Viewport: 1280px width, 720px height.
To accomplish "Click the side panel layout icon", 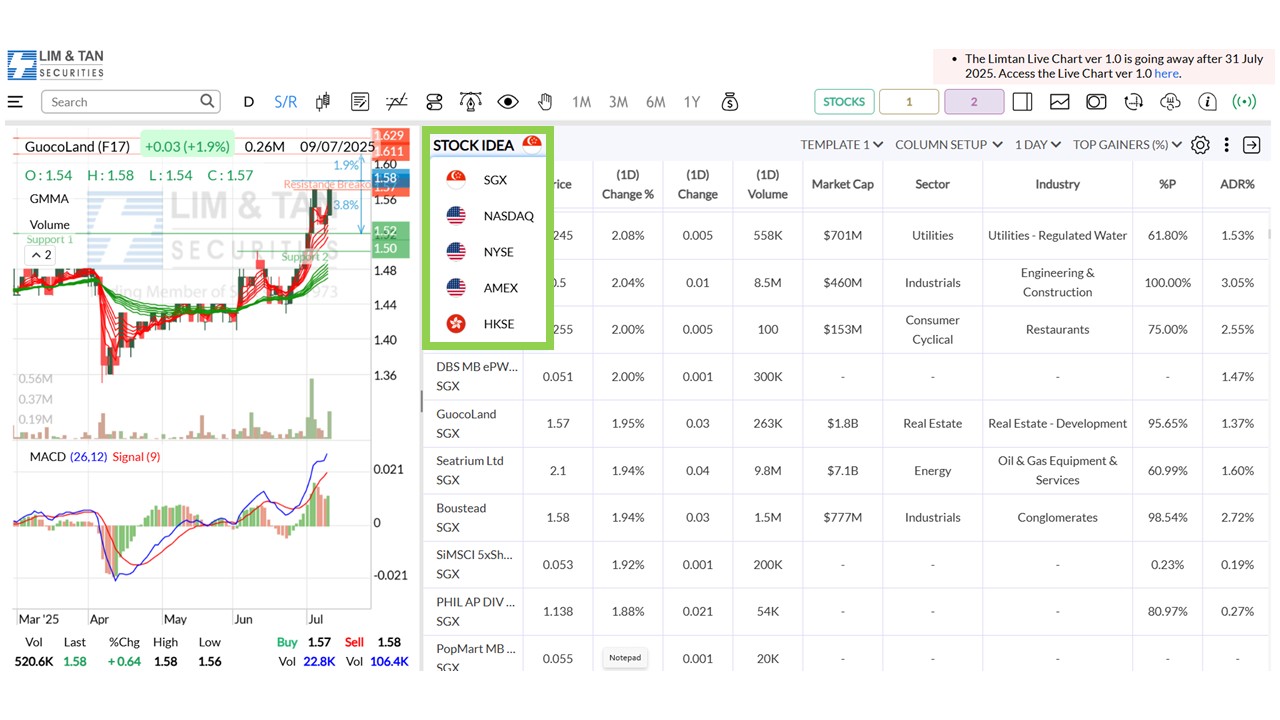I will click(x=1022, y=102).
